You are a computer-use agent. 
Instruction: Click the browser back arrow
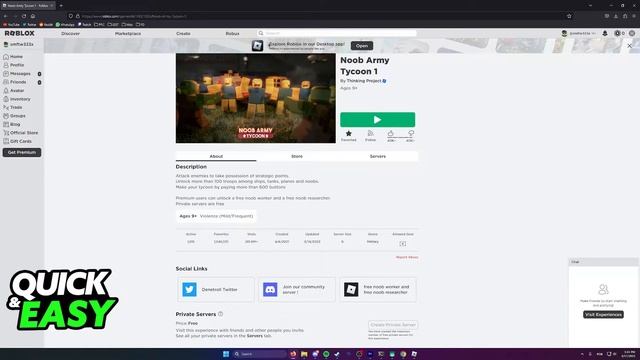point(6,16)
